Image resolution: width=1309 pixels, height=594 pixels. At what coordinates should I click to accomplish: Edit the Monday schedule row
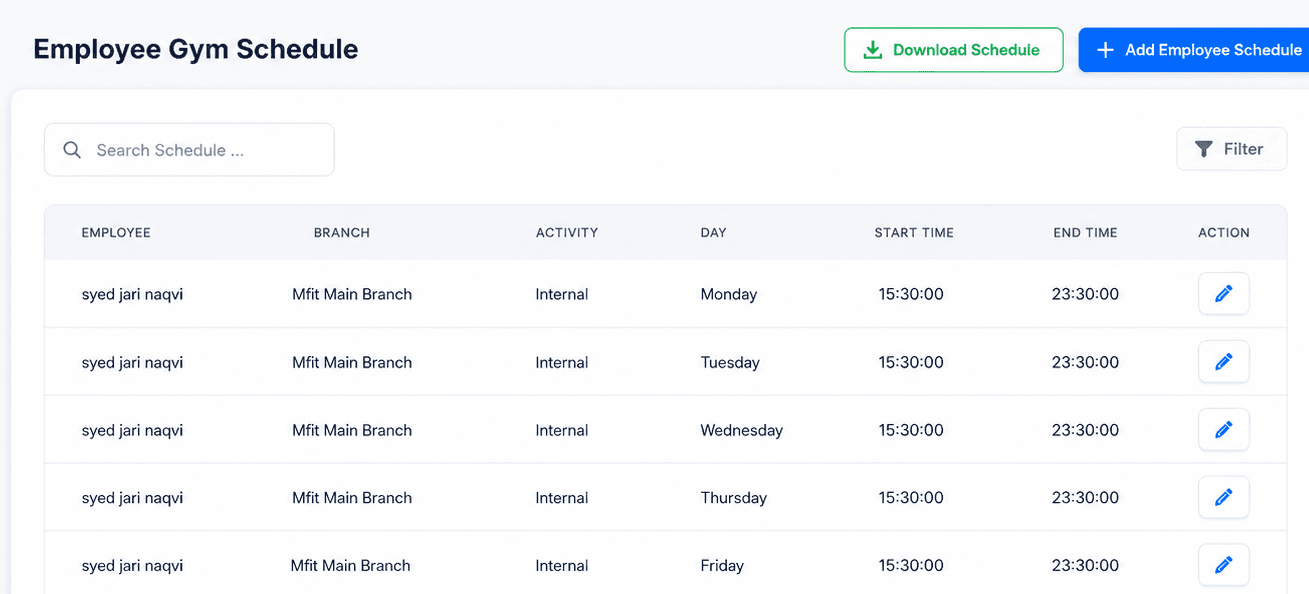tap(1223, 294)
